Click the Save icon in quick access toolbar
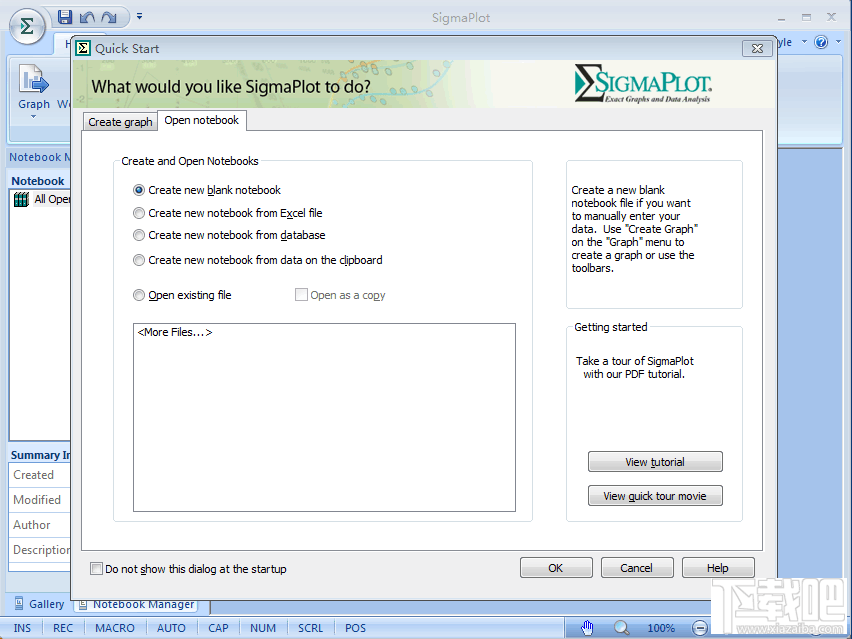Viewport: 852px width, 639px height. [65, 17]
